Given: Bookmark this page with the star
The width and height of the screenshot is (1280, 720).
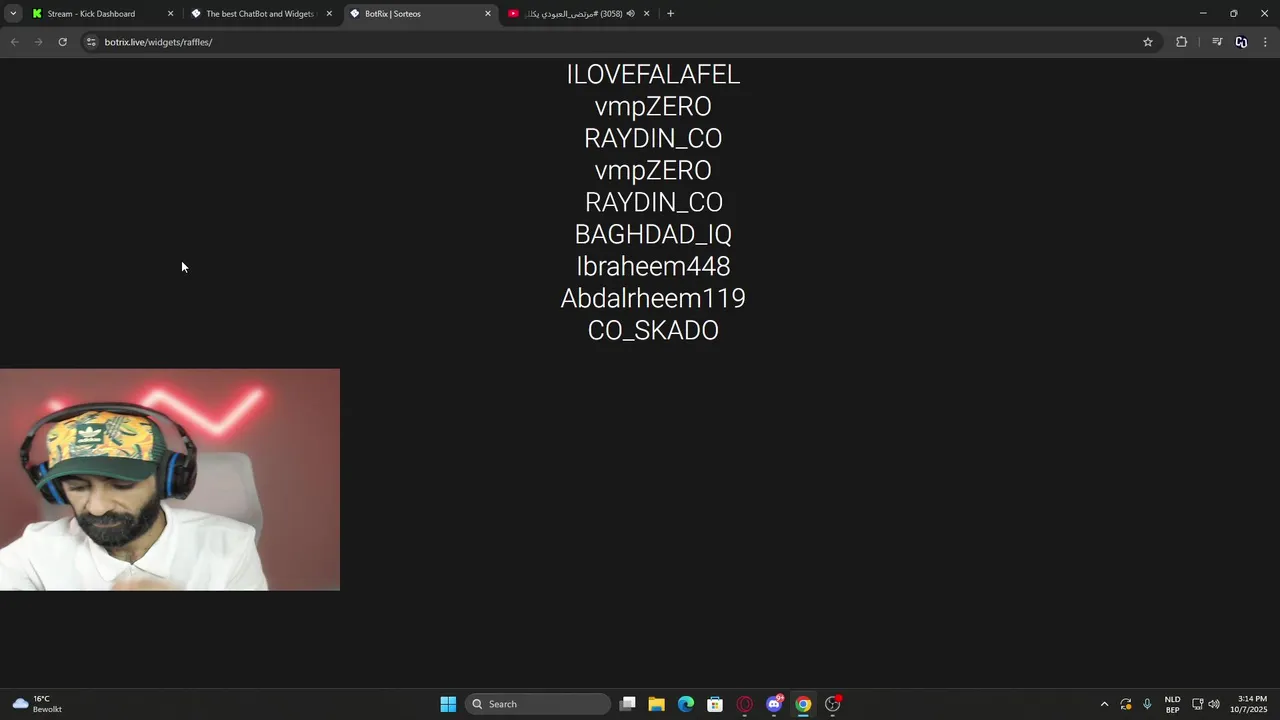Looking at the screenshot, I should (x=1148, y=42).
